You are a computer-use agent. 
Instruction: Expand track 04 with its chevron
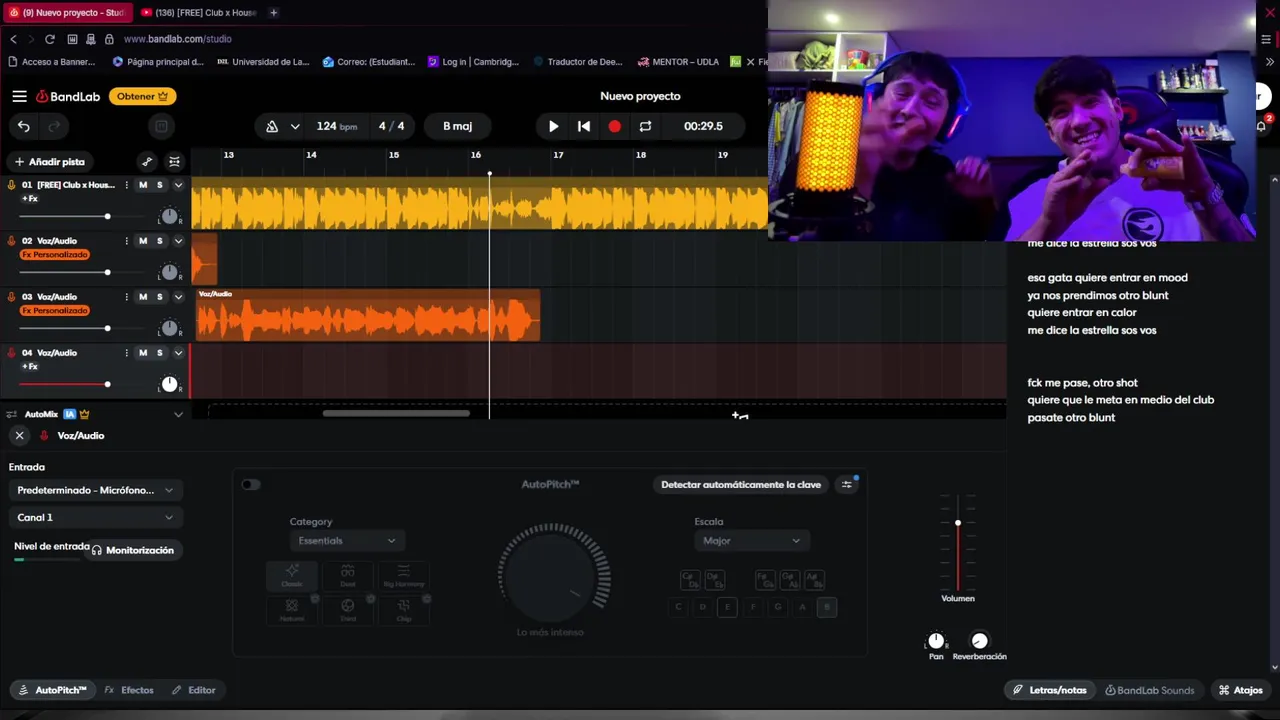tap(179, 353)
